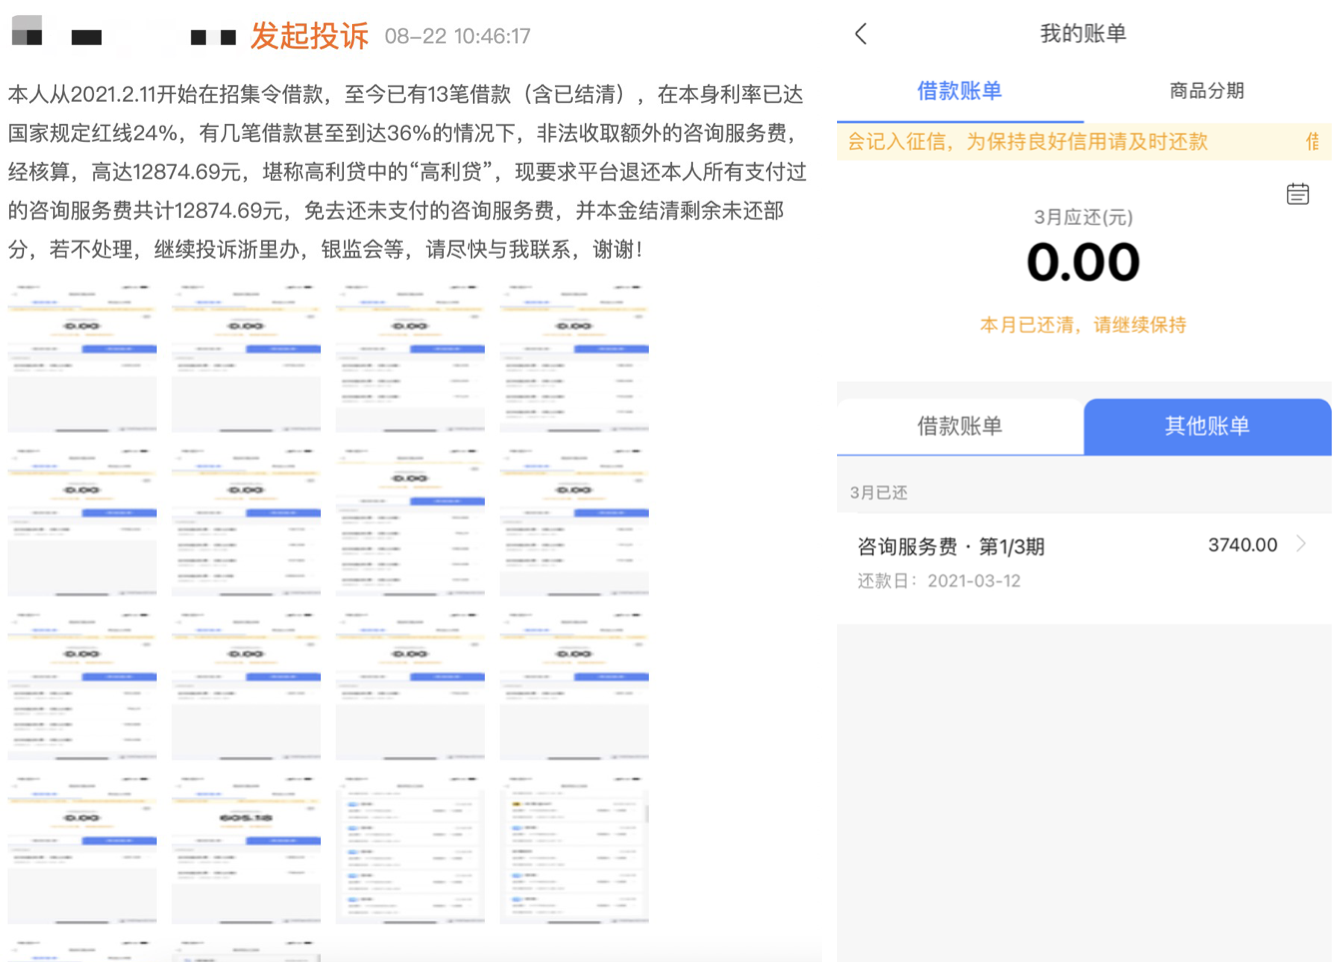Switch to the 商品分期 tab
The width and height of the screenshot is (1336, 962).
[x=1206, y=91]
